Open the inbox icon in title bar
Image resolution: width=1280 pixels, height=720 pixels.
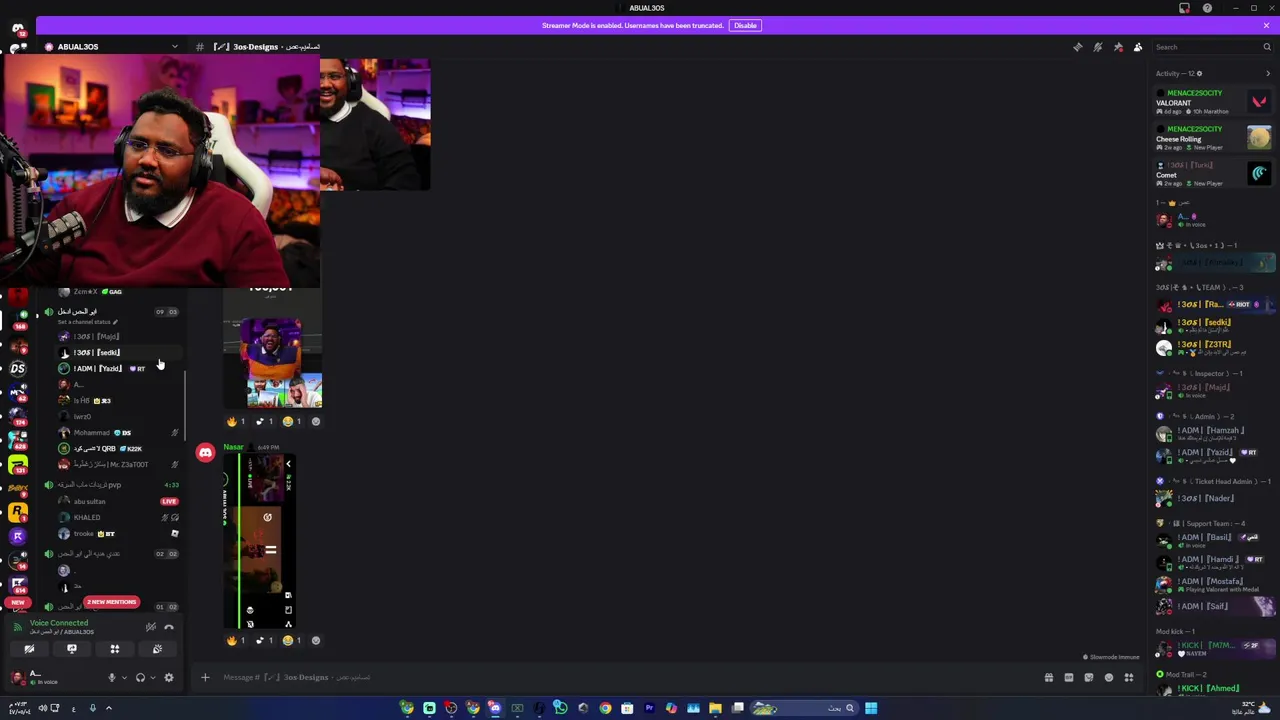(x=1185, y=8)
